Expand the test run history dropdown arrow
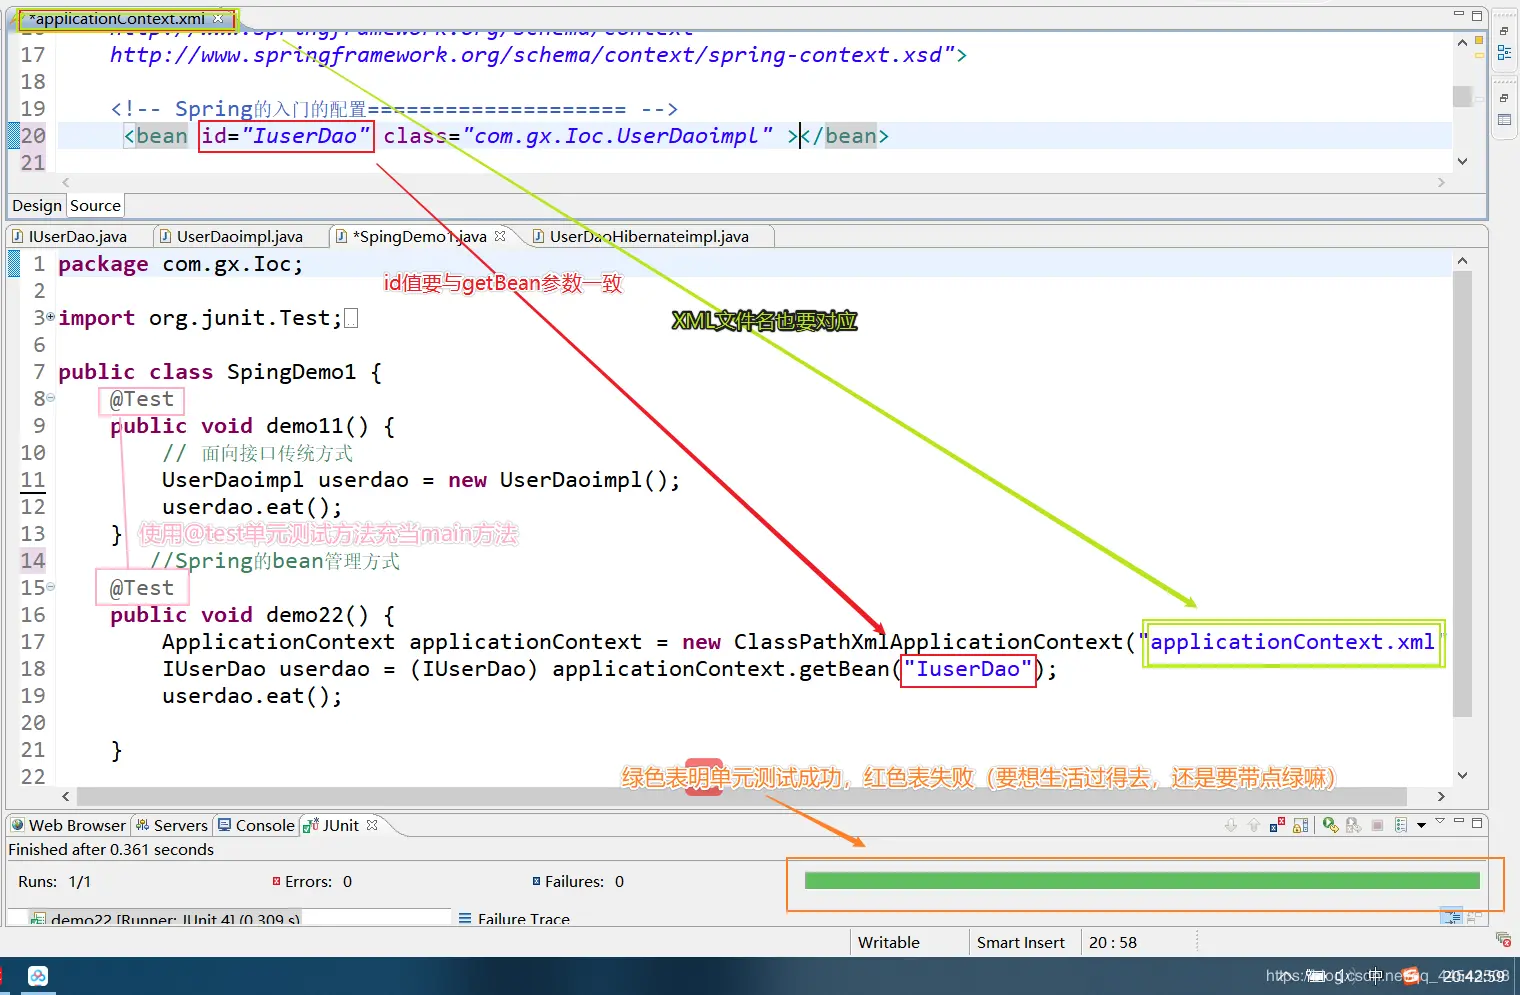Viewport: 1520px width, 995px height. (1421, 826)
